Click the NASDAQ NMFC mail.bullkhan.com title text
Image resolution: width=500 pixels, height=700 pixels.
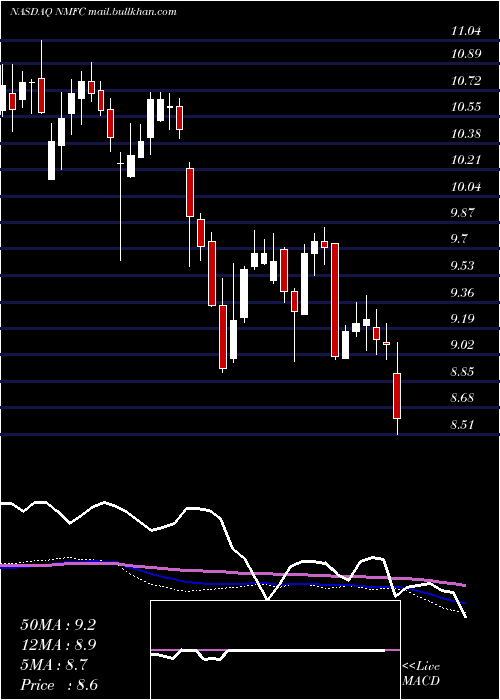point(93,12)
